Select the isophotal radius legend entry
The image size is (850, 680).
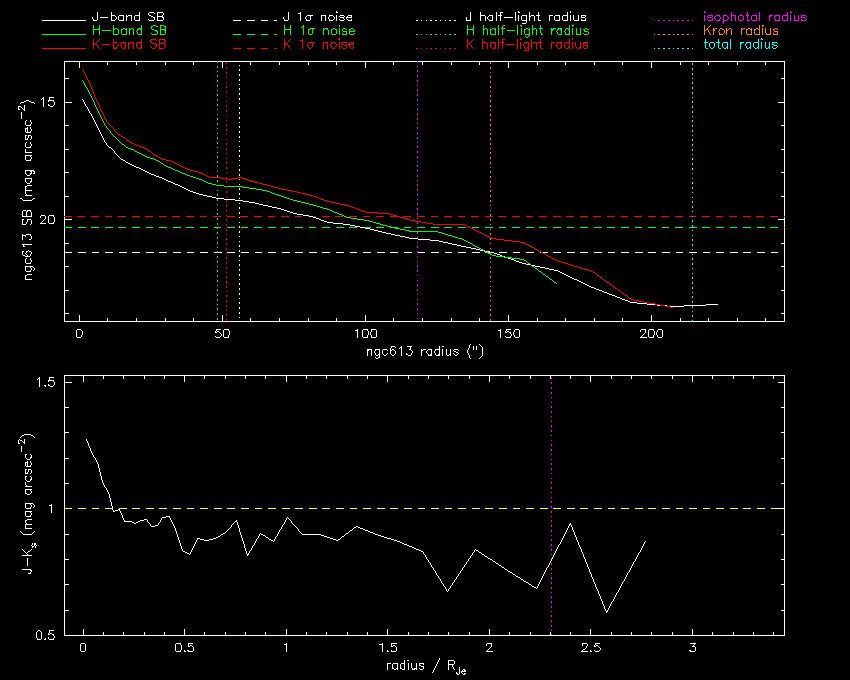tap(755, 18)
